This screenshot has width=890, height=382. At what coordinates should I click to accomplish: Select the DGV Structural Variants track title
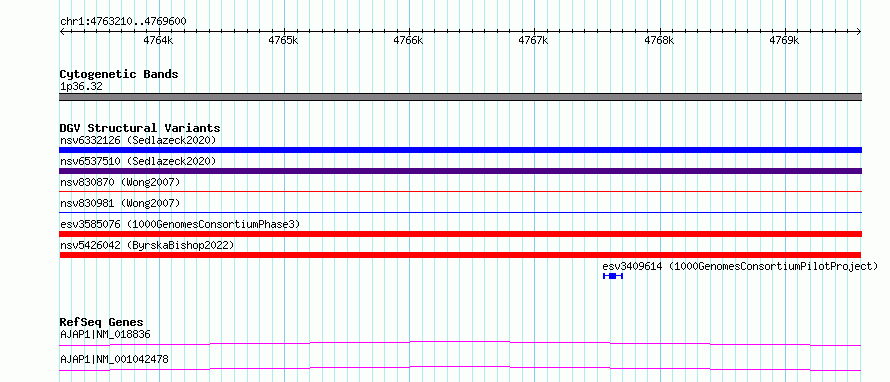(140, 128)
